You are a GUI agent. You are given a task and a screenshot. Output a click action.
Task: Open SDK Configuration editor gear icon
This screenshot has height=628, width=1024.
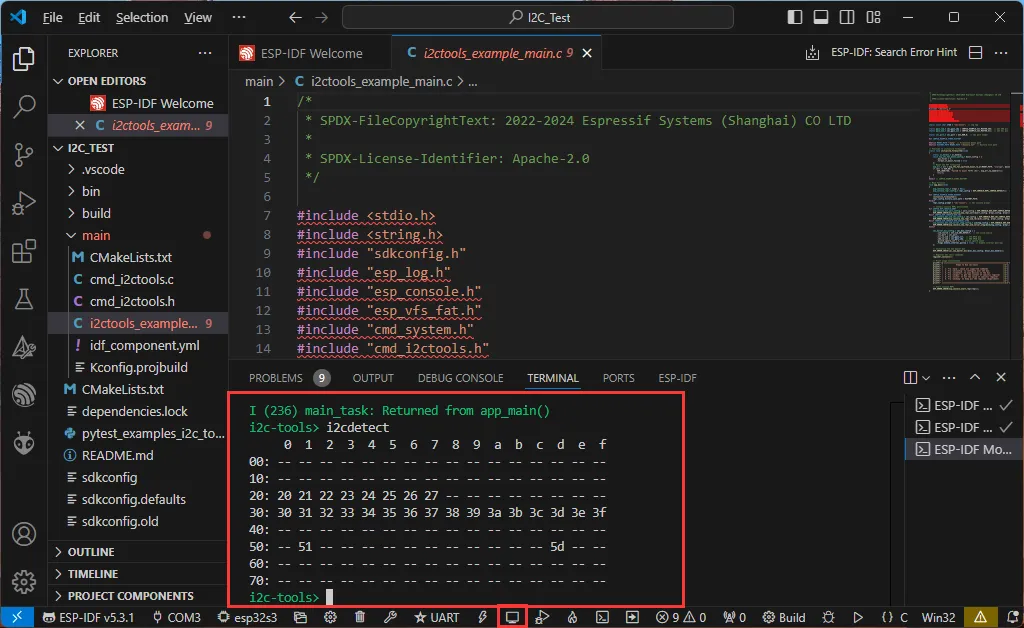330,617
